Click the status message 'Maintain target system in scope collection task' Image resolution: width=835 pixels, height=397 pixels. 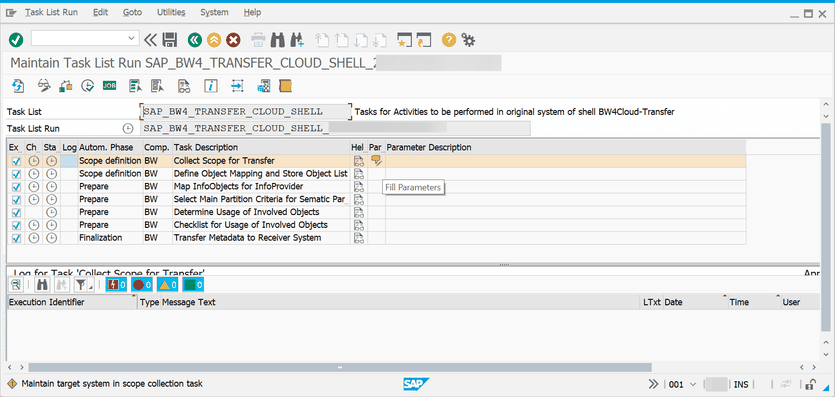pyautogui.click(x=112, y=384)
